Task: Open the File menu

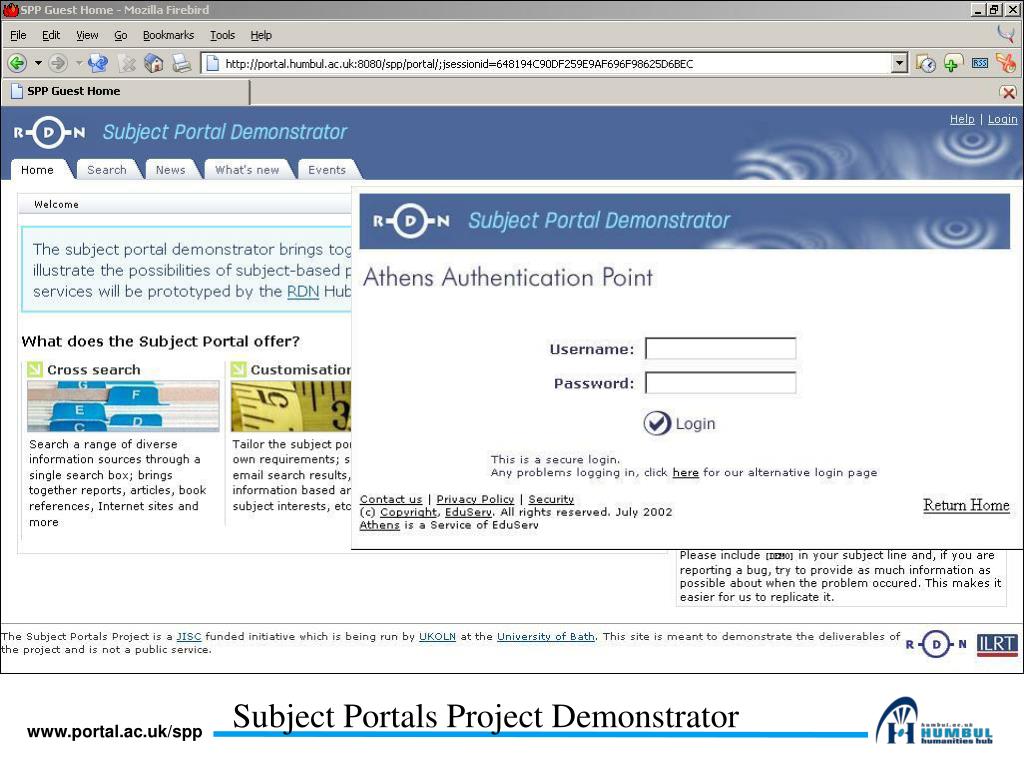Action: (x=18, y=35)
